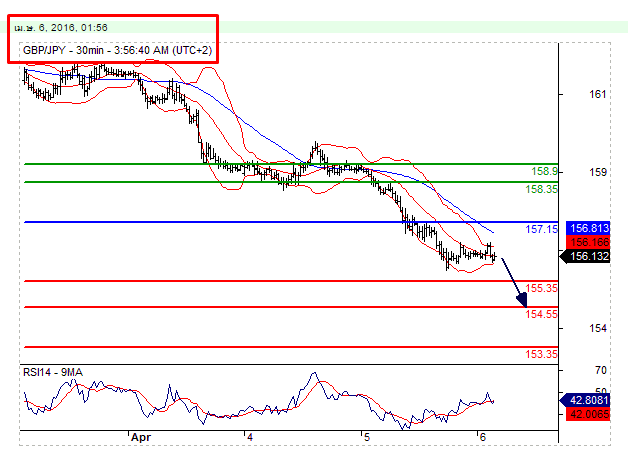Select the 154.55 support level label

541,314
